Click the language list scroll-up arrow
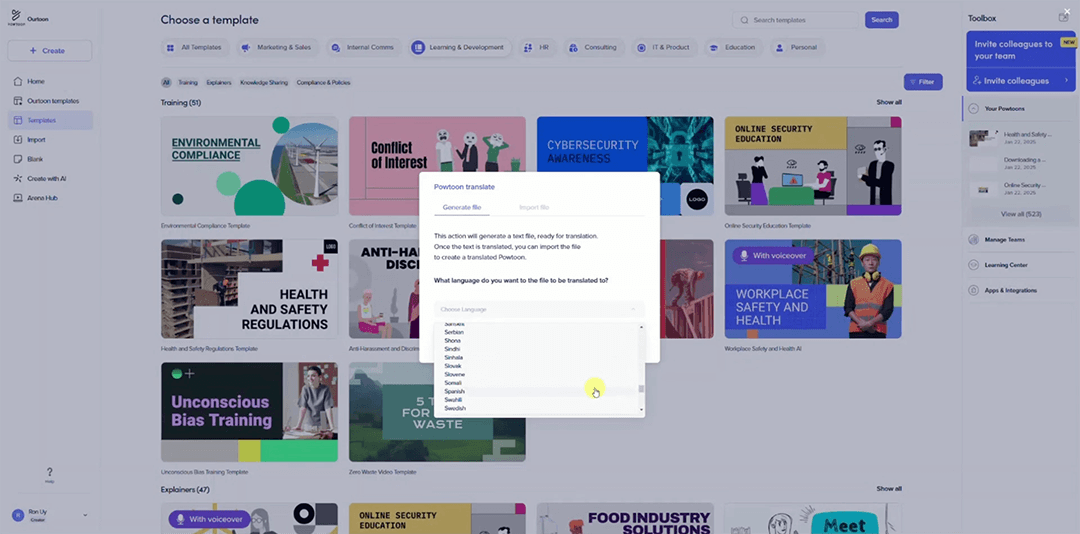The image size is (1080, 534). coord(641,327)
